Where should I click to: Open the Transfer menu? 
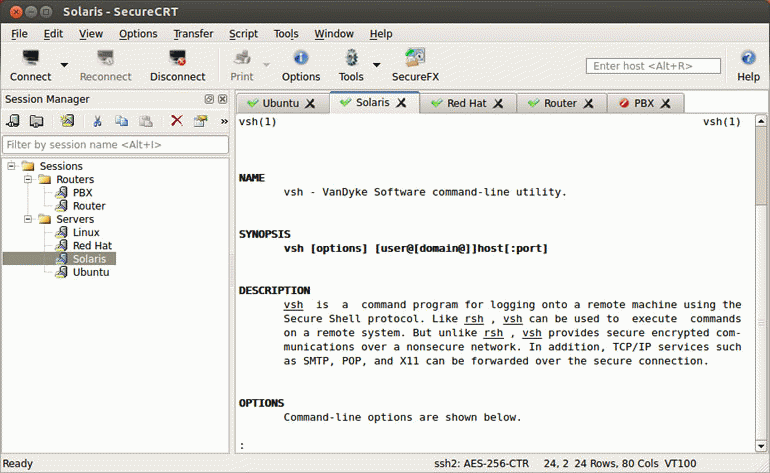point(193,34)
